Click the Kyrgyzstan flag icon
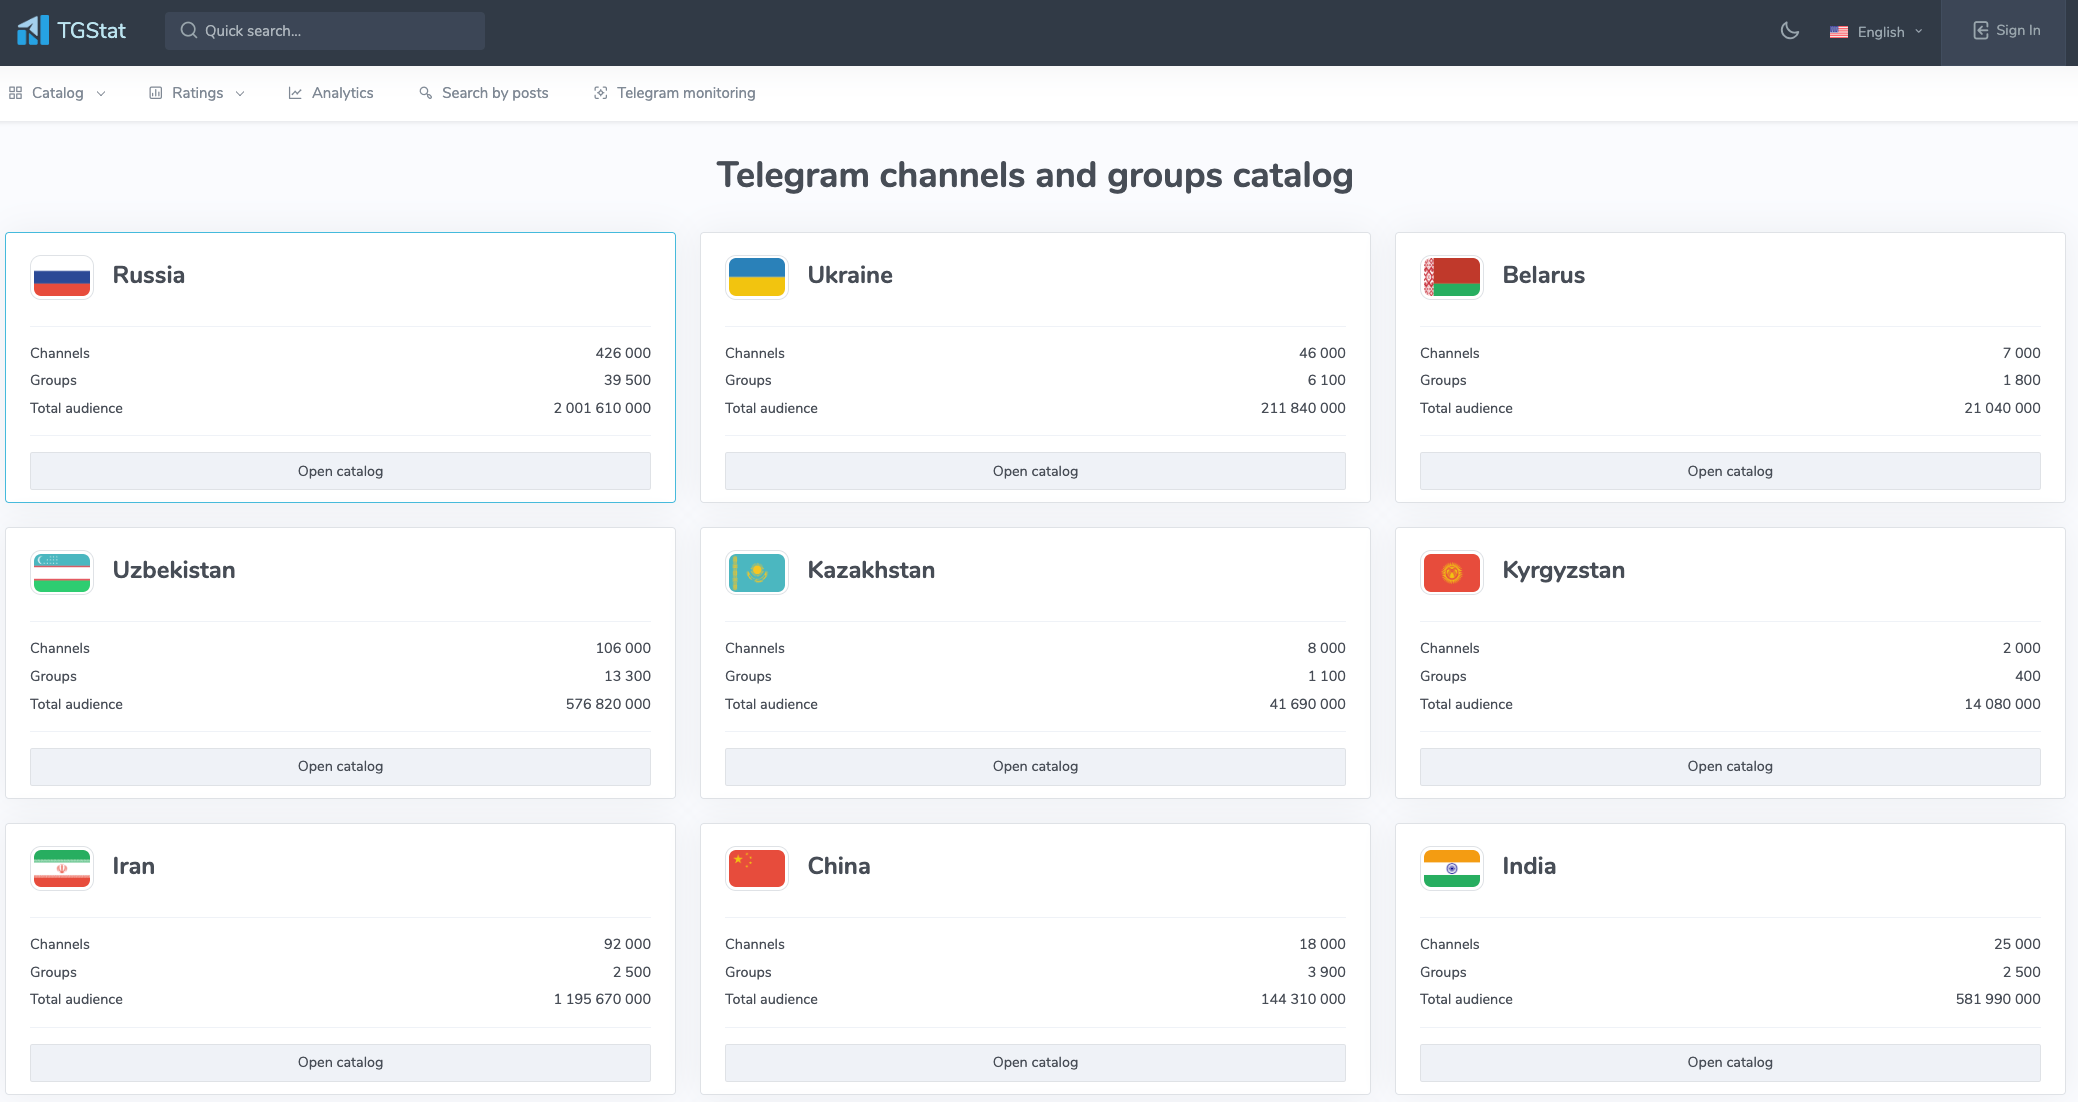 click(x=1452, y=573)
